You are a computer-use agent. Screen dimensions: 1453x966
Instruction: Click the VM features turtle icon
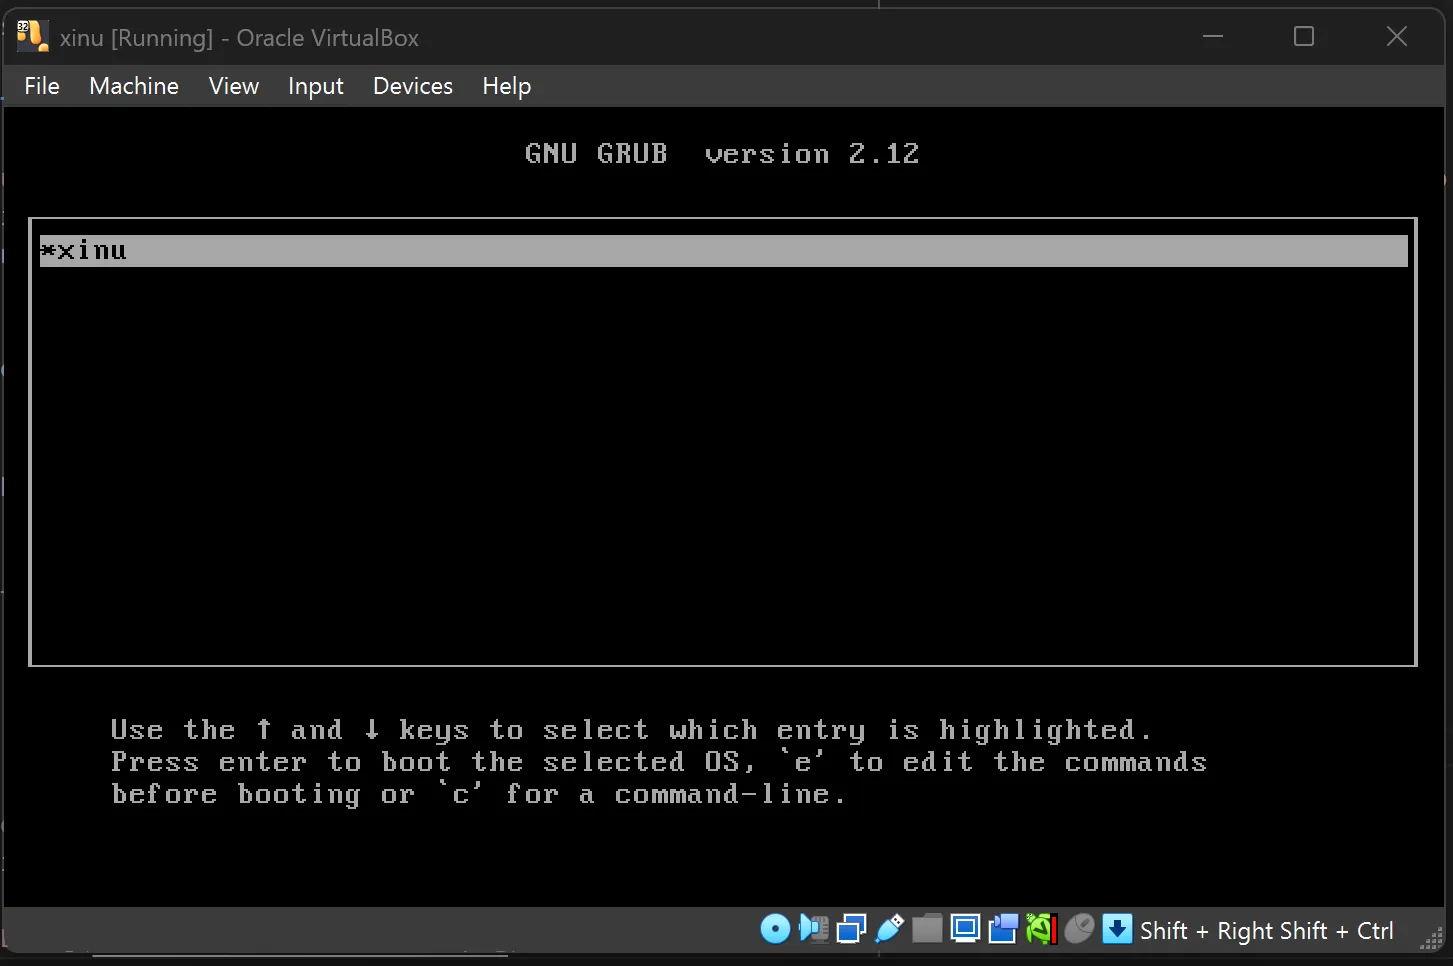[x=1040, y=929]
